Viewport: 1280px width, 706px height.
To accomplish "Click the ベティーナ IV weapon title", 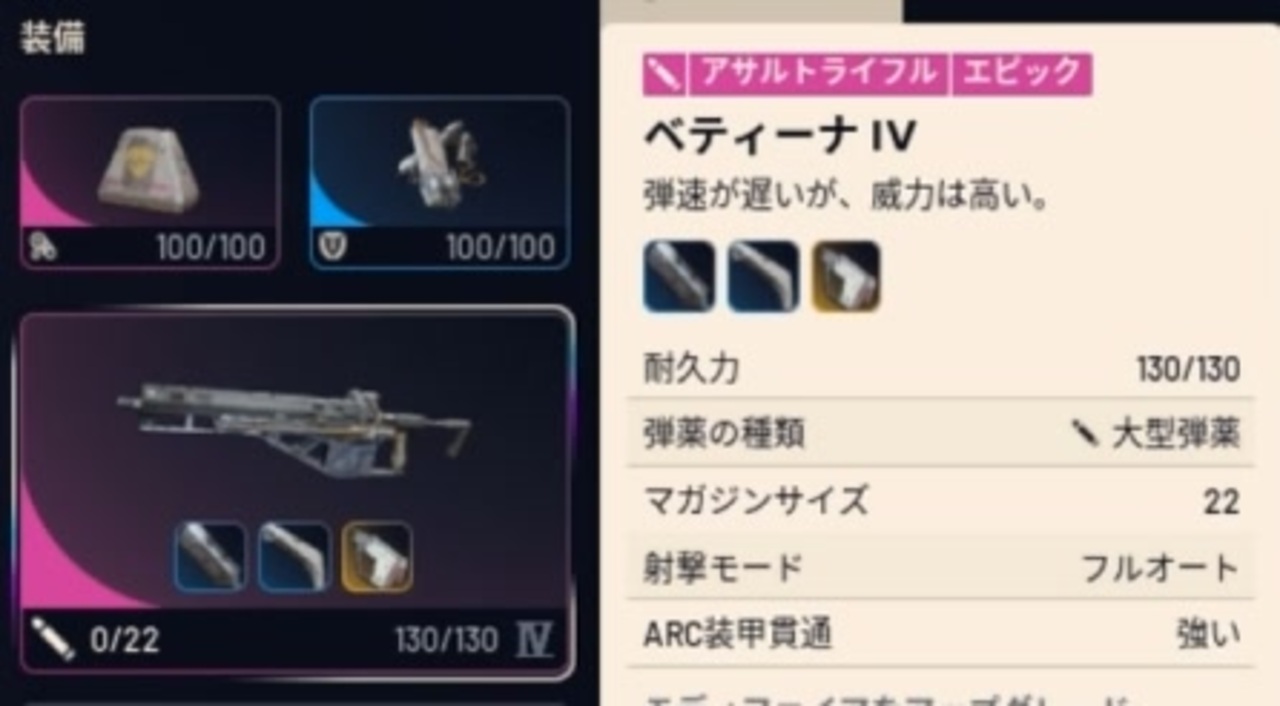I will 779,137.
